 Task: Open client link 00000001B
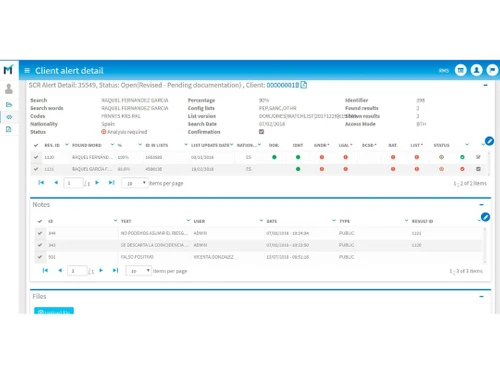[283, 85]
